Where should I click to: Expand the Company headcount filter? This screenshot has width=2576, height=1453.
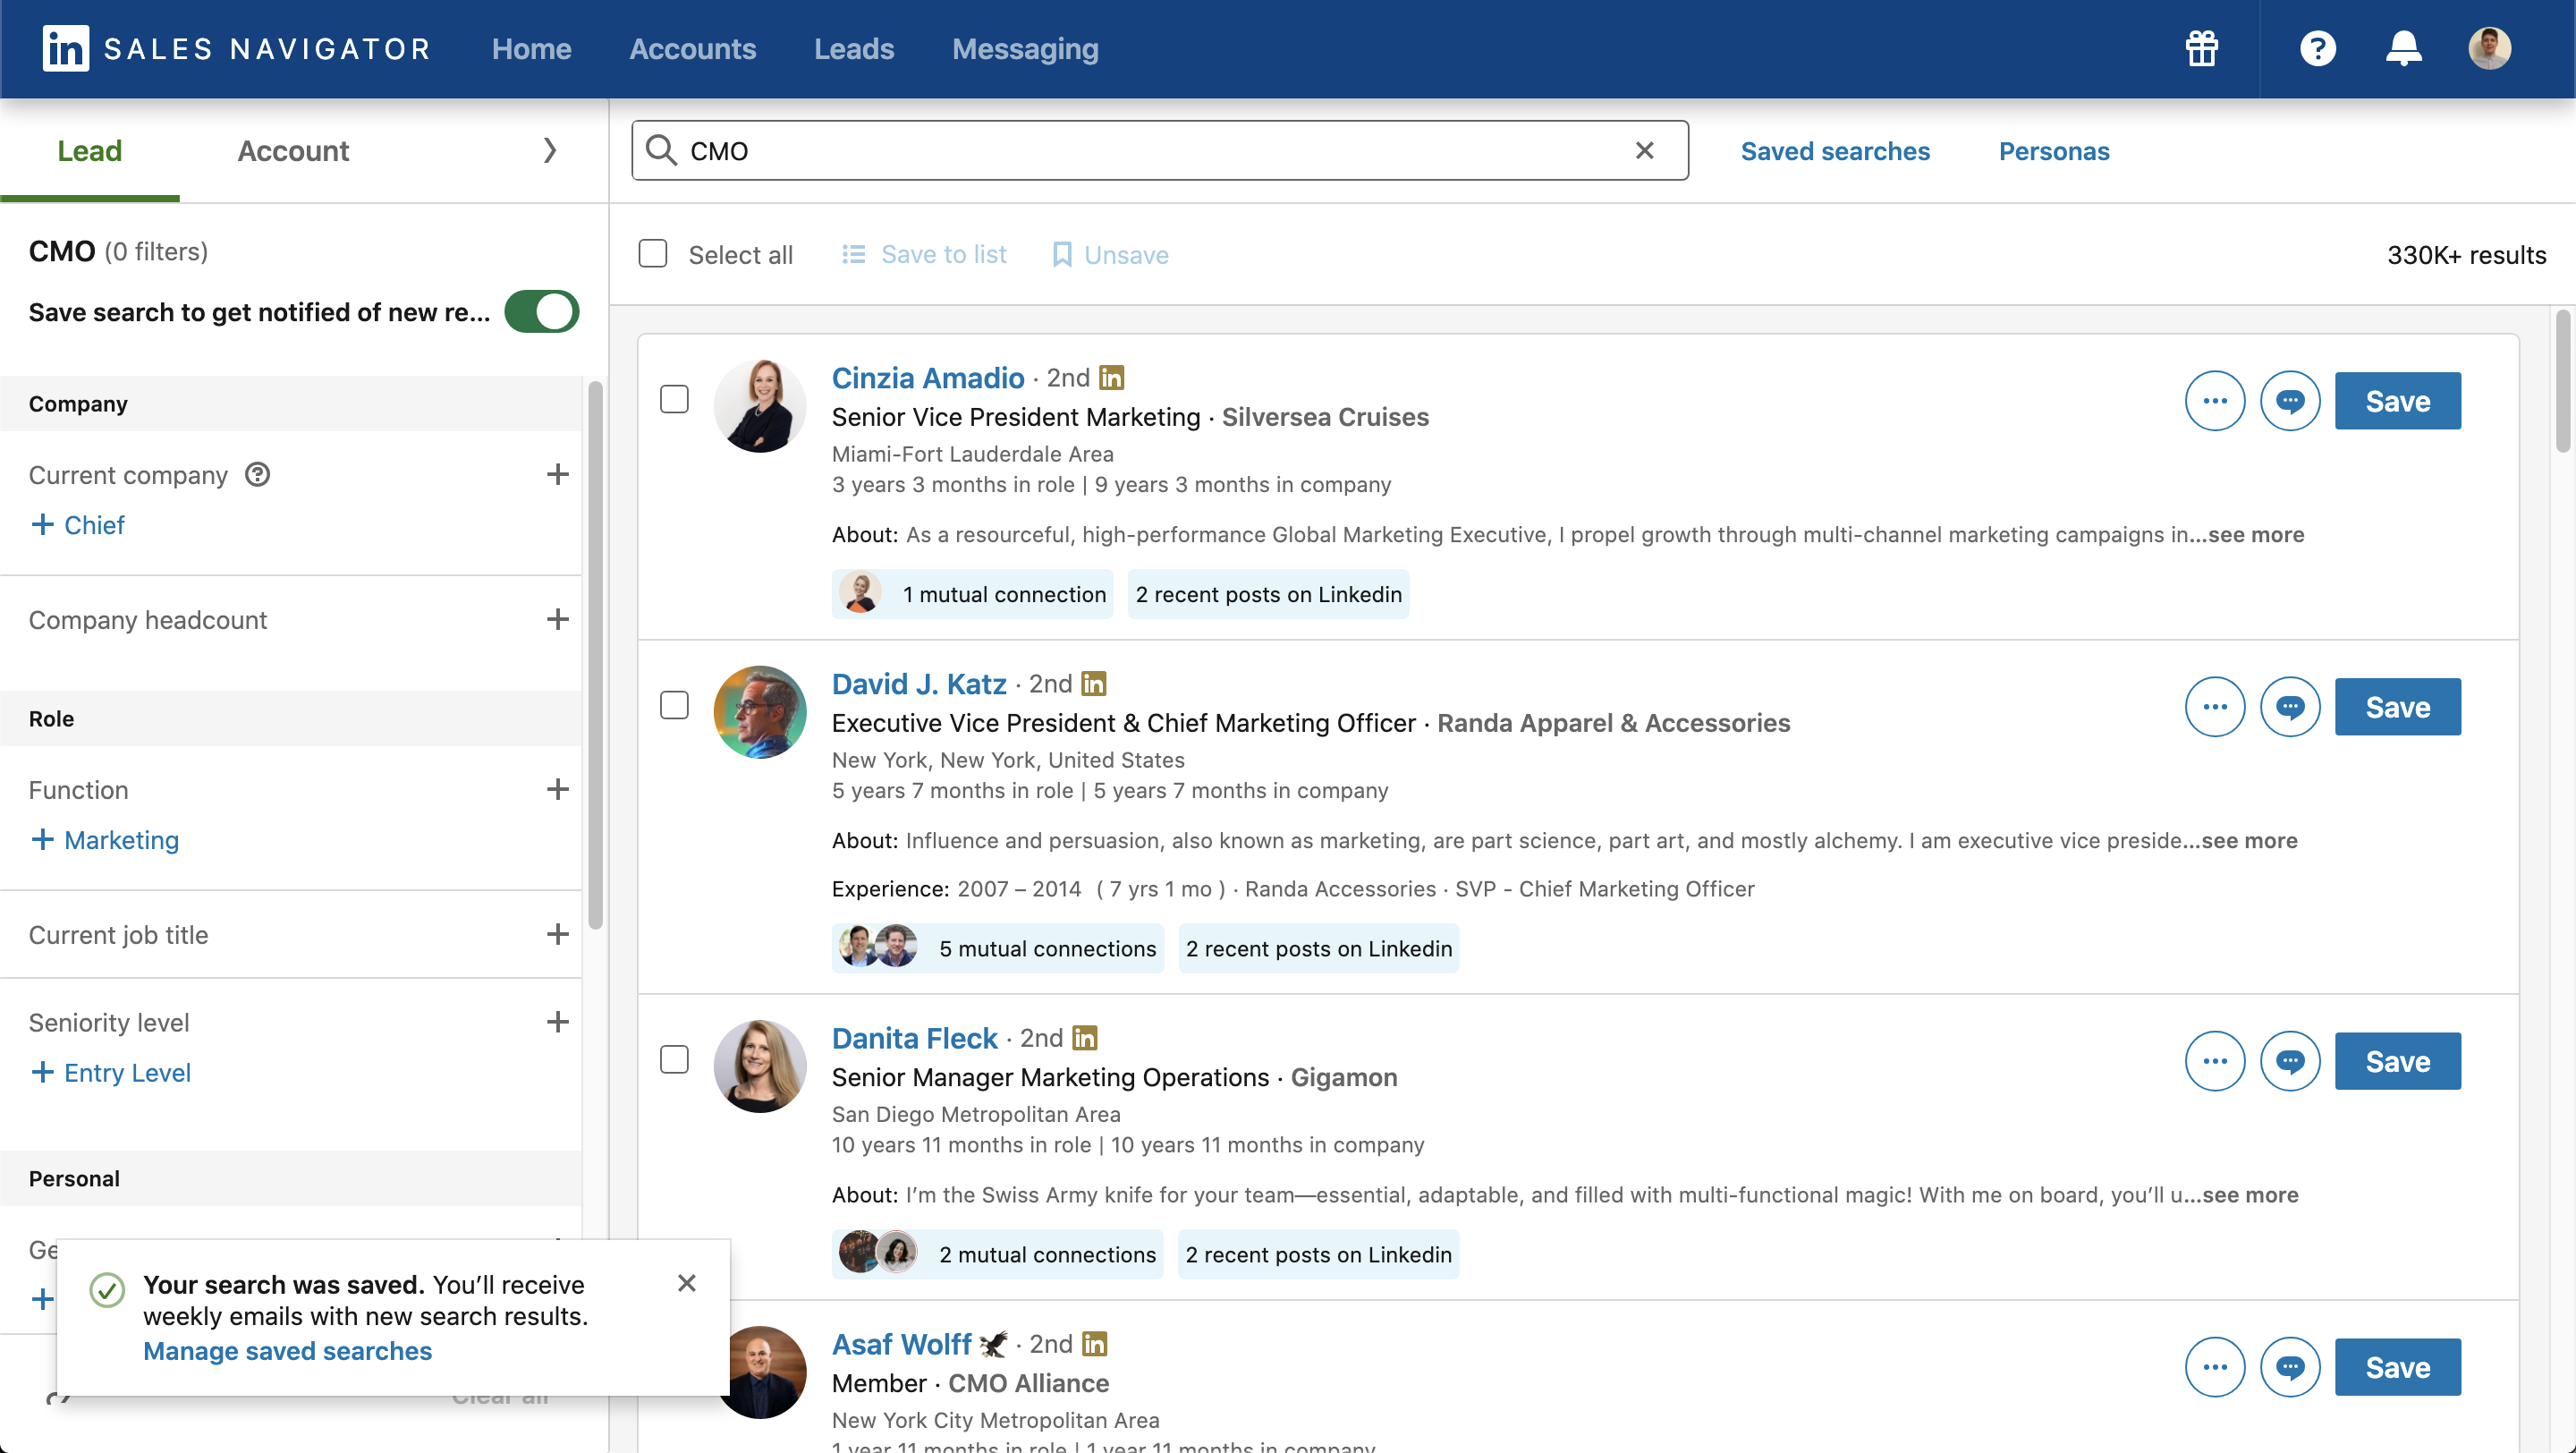pos(554,617)
